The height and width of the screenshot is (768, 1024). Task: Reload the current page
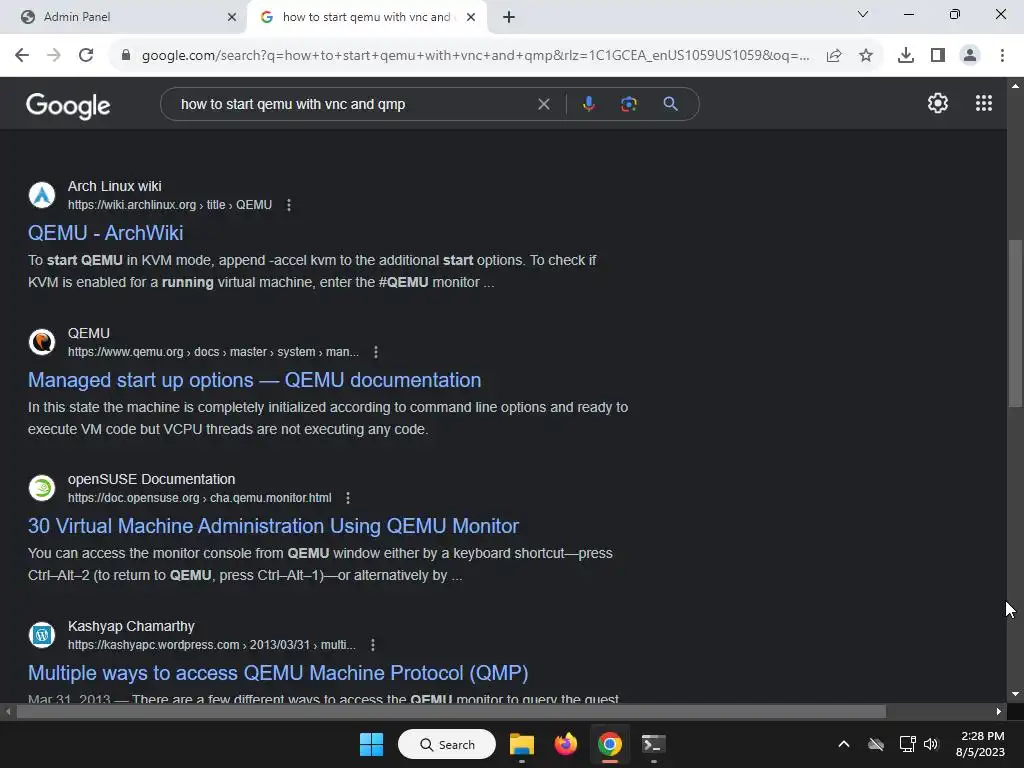(86, 55)
